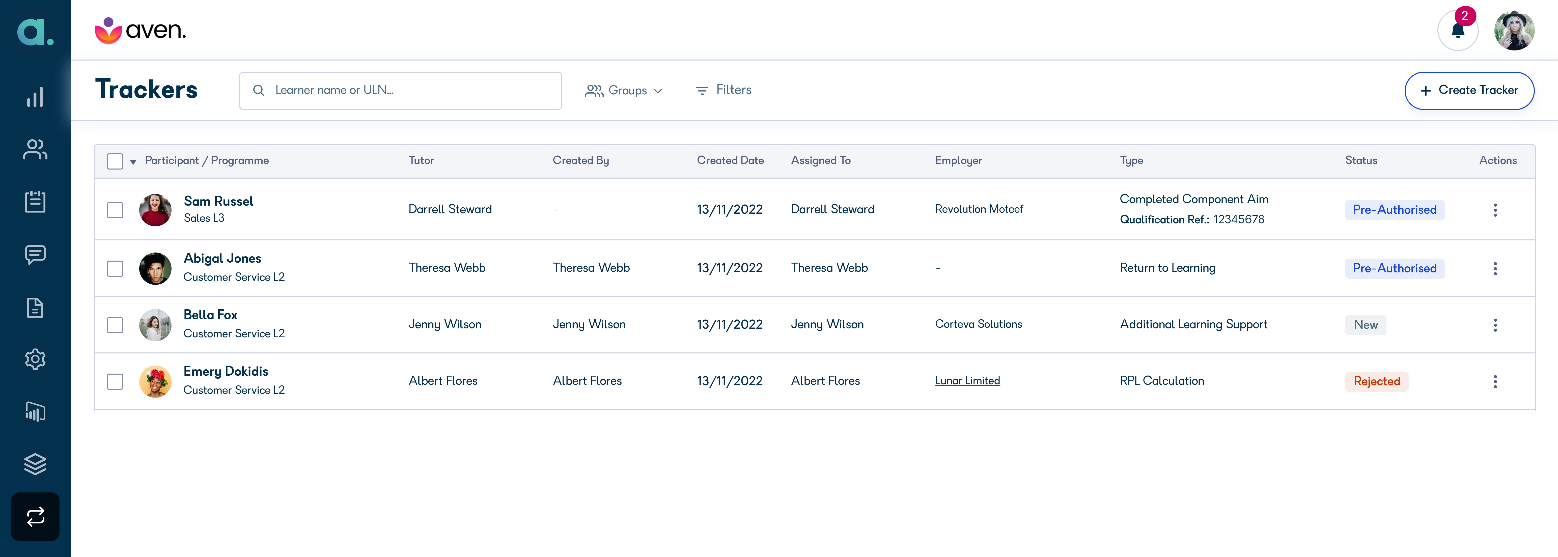1558x557 pixels.
Task: Click the document file sidebar icon
Action: tap(35, 307)
